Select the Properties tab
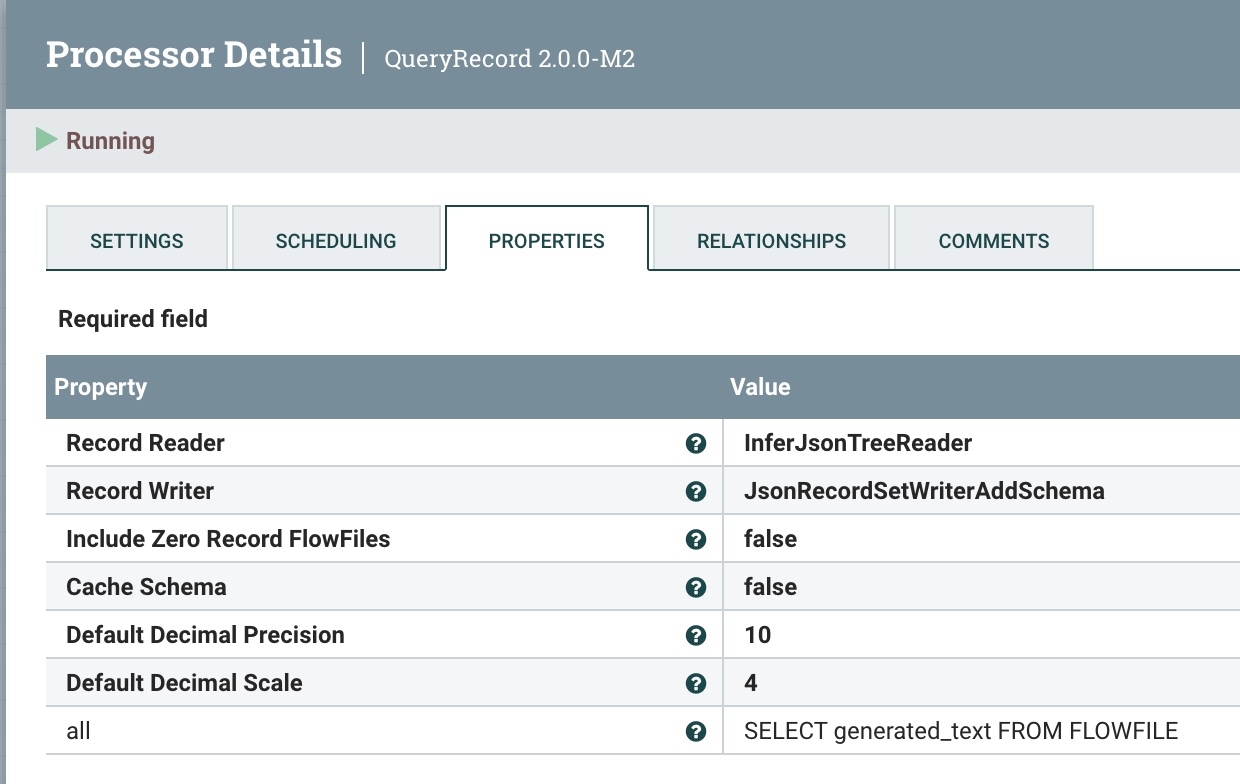 547,241
